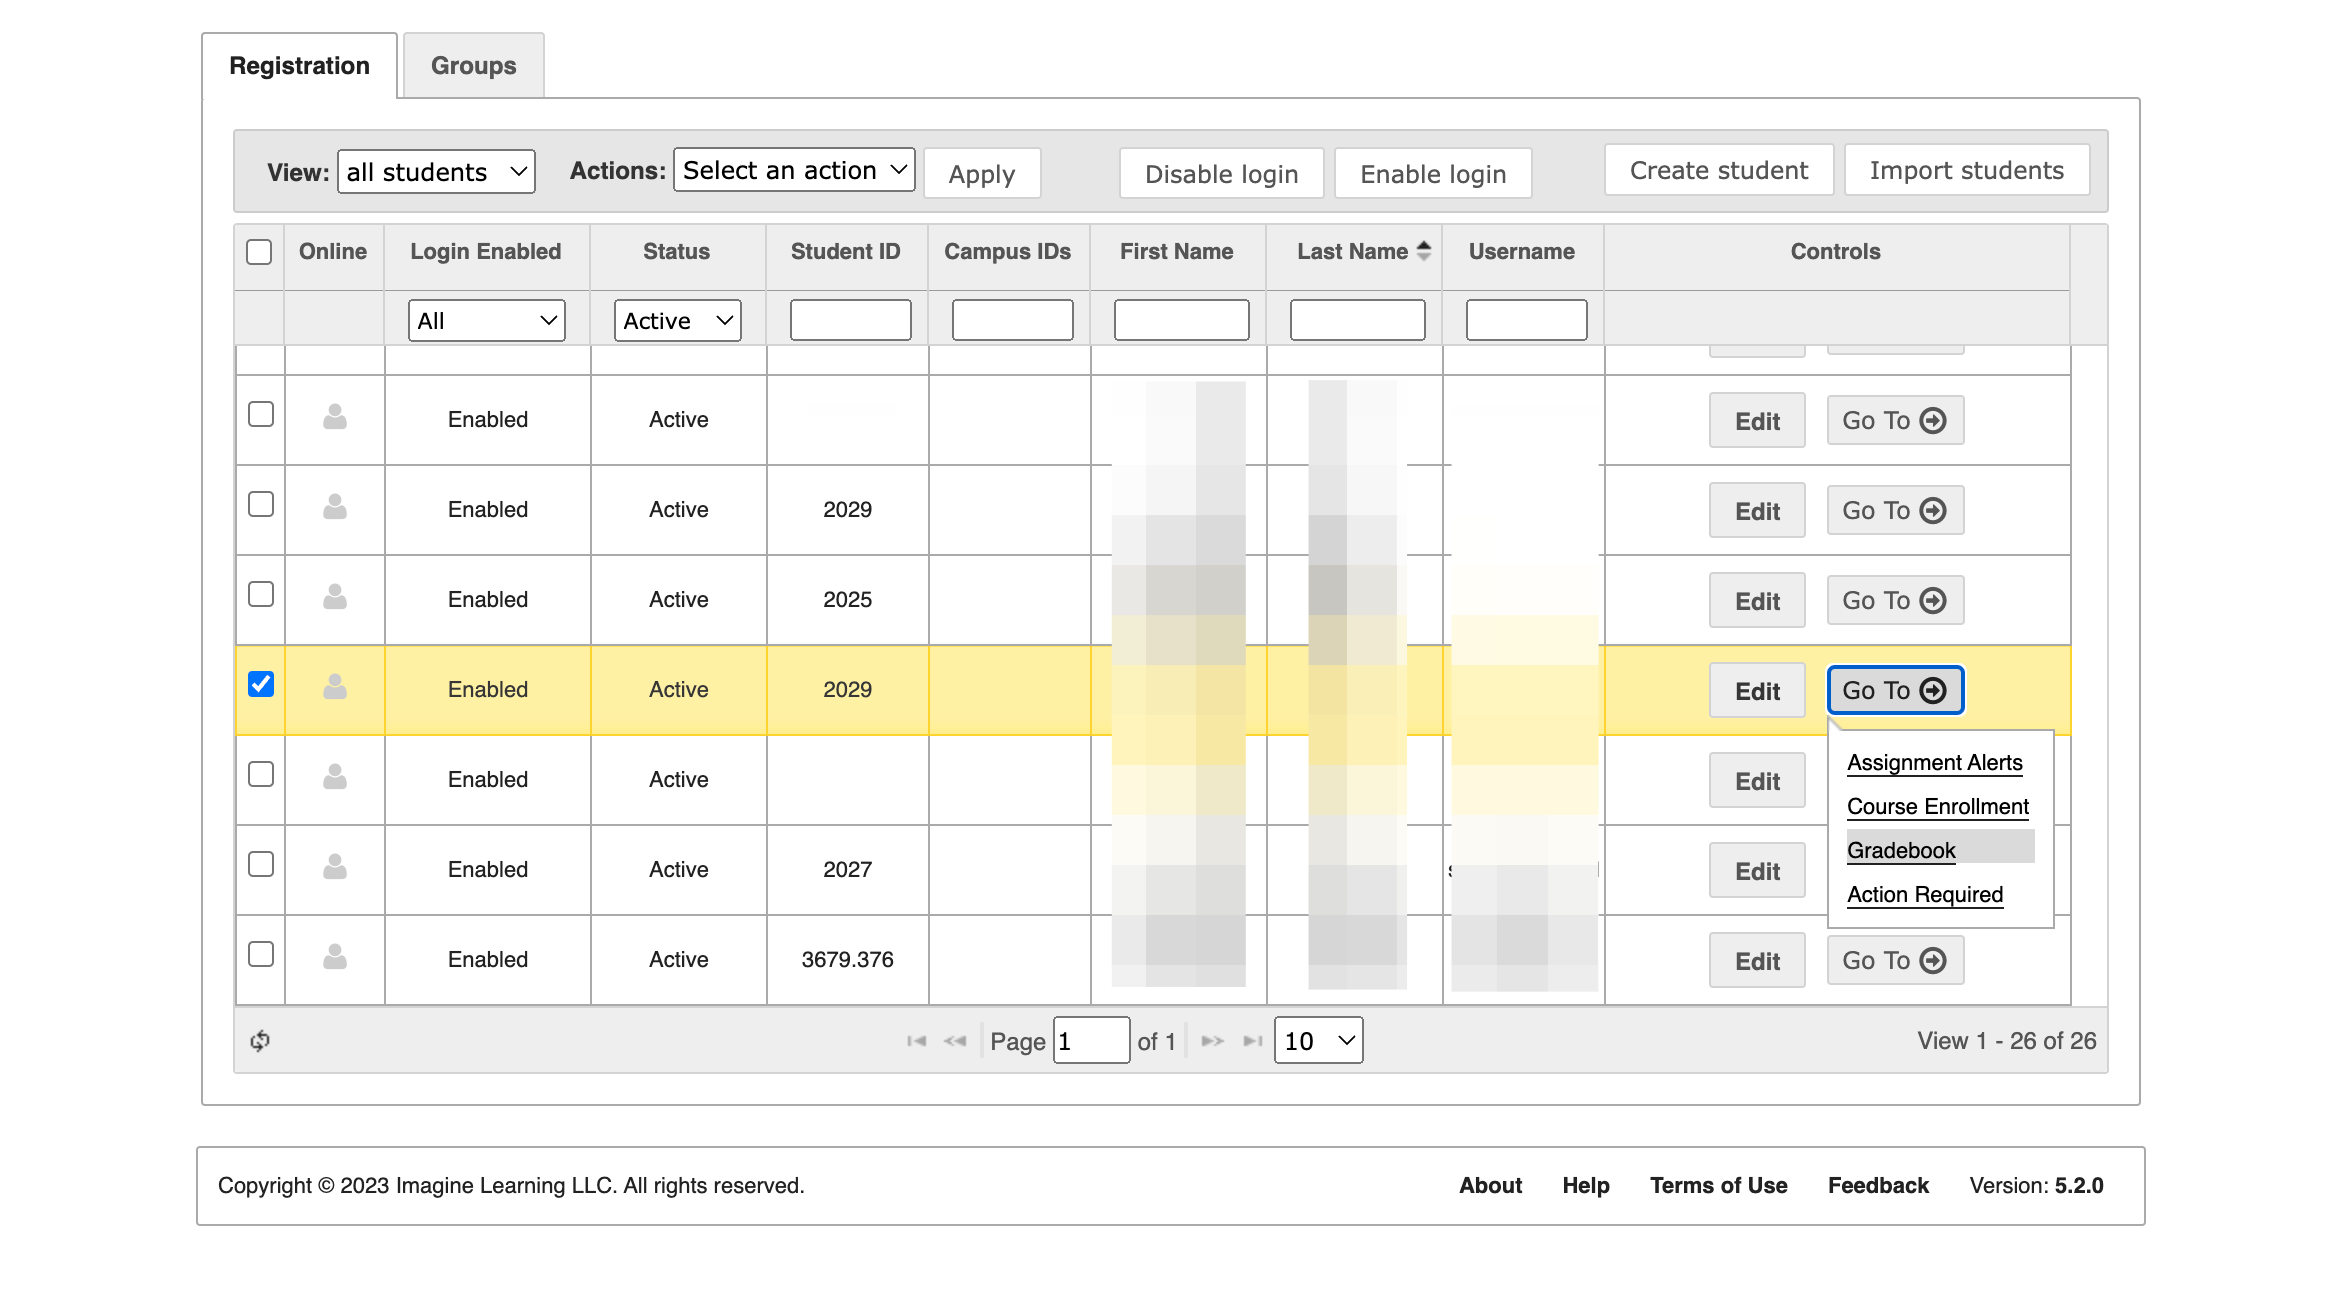This screenshot has height=1309, width=2328.
Task: Check the box for student 2025
Action: [x=261, y=594]
